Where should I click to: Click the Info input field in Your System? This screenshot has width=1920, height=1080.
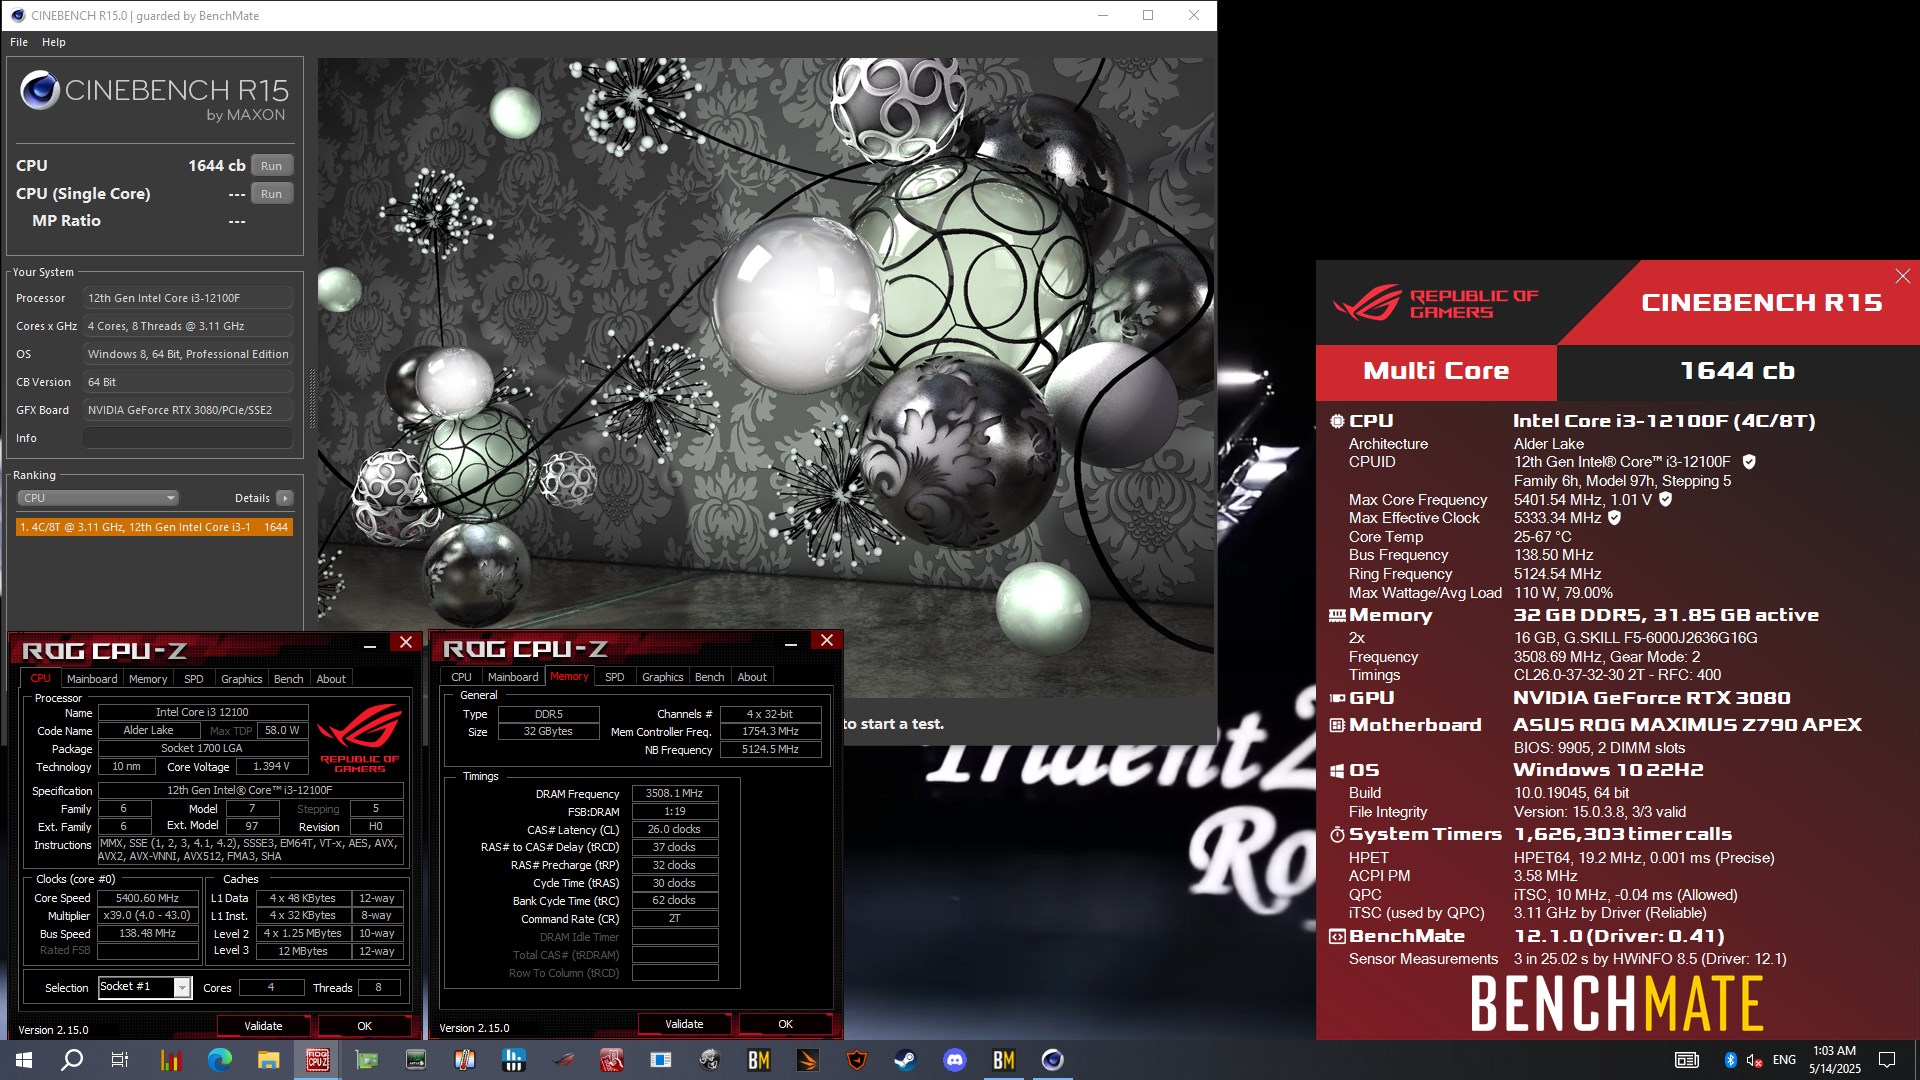[x=188, y=438]
